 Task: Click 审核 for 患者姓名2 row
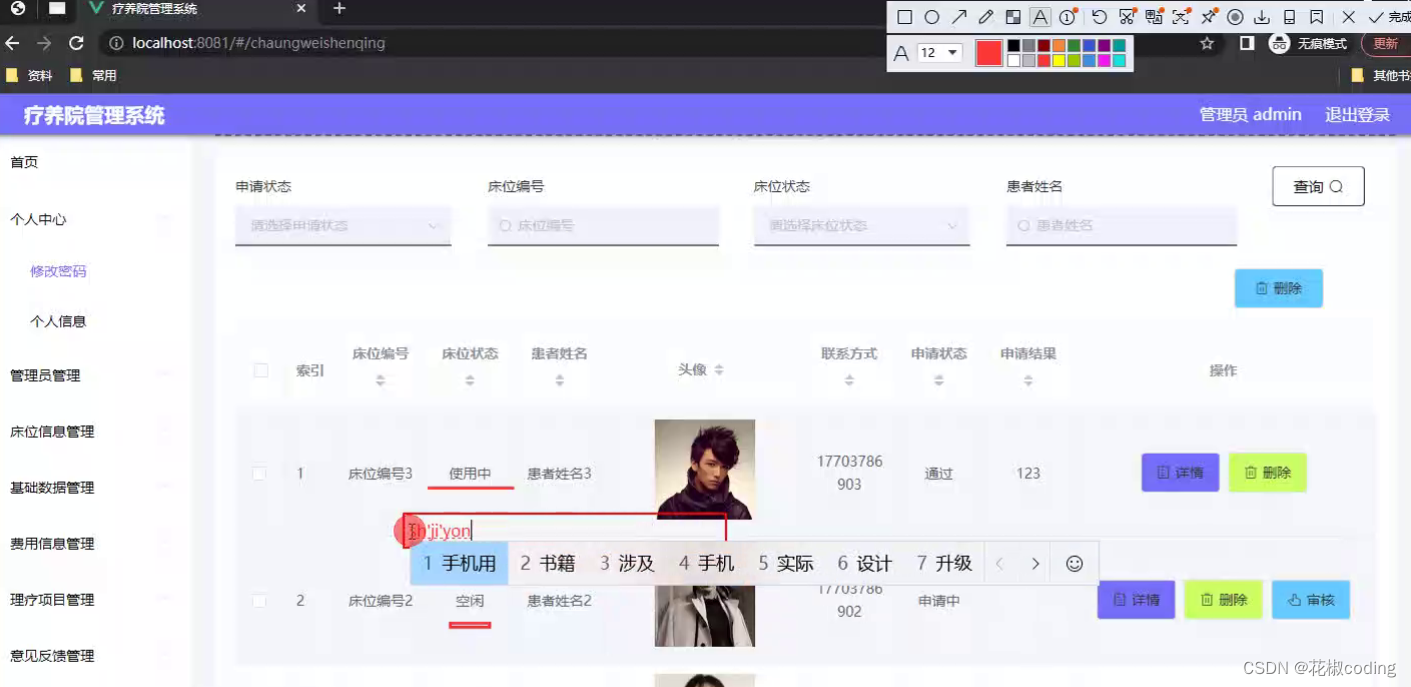[x=1311, y=600]
